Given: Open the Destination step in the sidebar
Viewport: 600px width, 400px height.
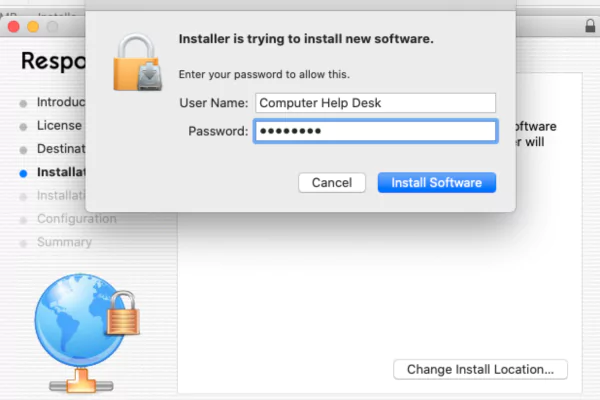Looking at the screenshot, I should click(x=60, y=149).
